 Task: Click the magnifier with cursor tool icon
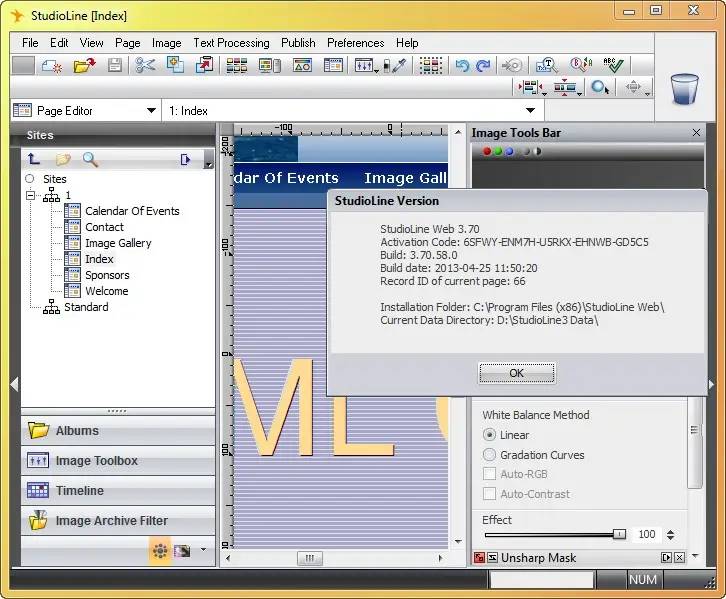tap(600, 87)
